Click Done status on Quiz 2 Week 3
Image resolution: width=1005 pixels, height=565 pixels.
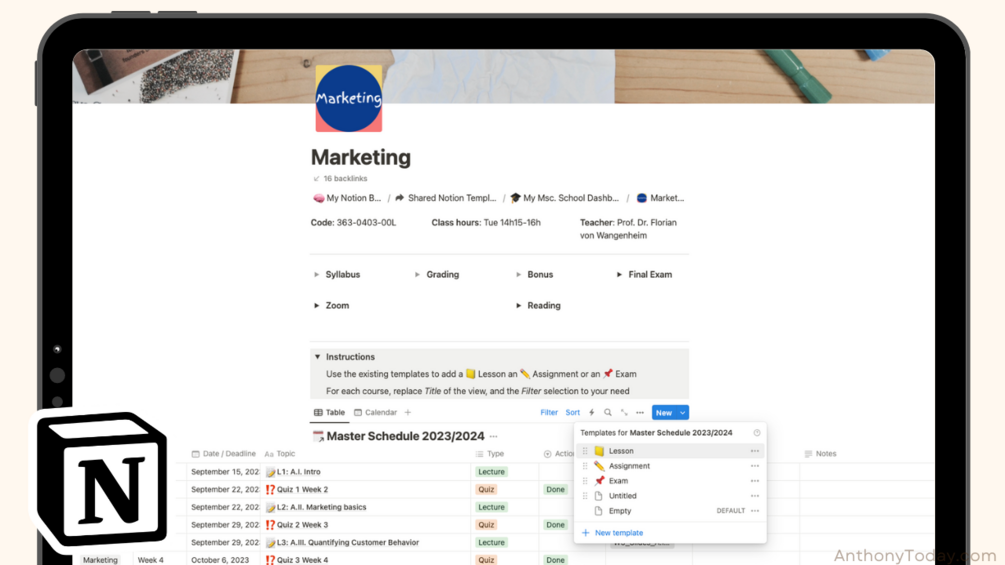(x=555, y=525)
